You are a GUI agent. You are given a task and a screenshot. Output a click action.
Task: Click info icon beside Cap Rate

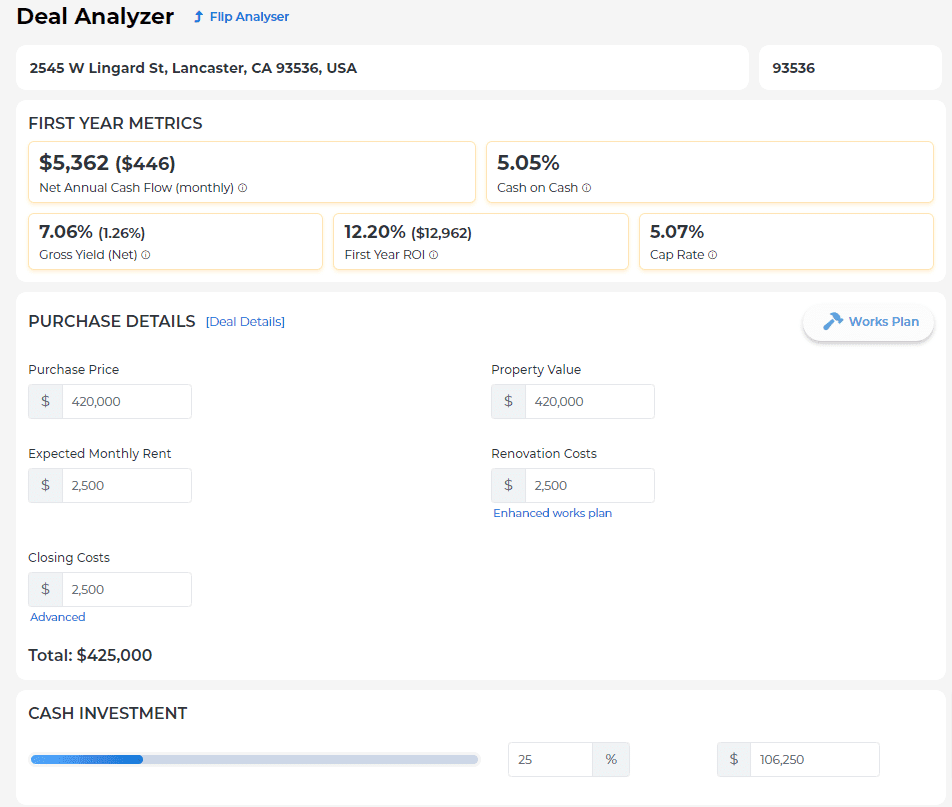click(x=713, y=254)
